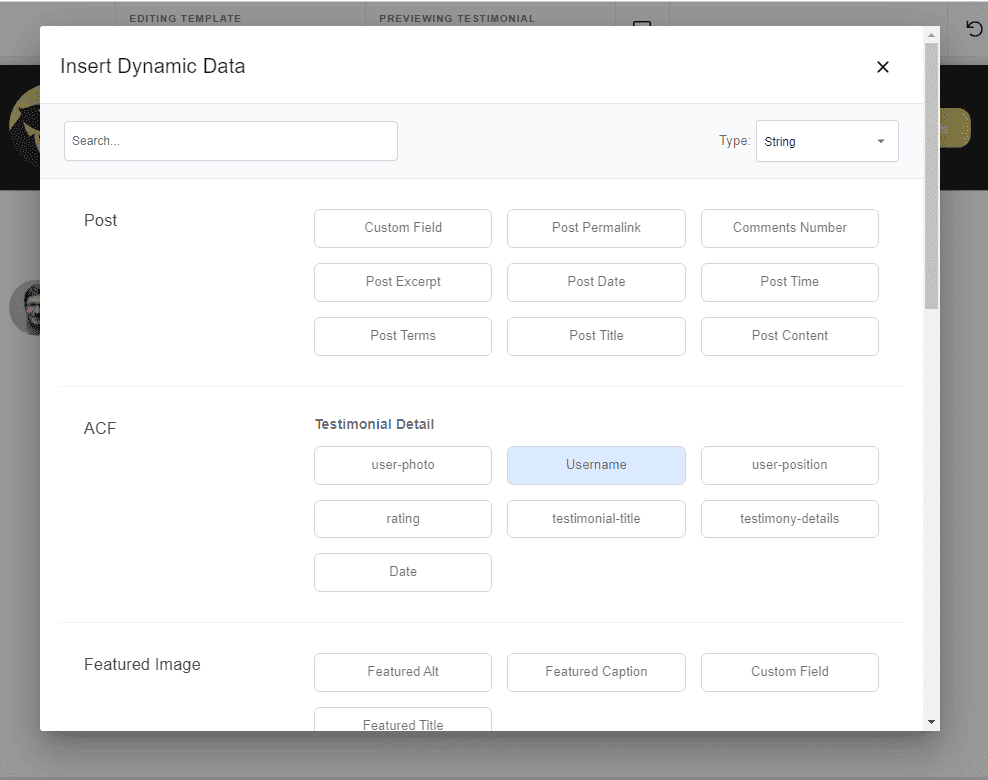This screenshot has width=988, height=780.
Task: Click the undo icon in top bar
Action: point(974,29)
